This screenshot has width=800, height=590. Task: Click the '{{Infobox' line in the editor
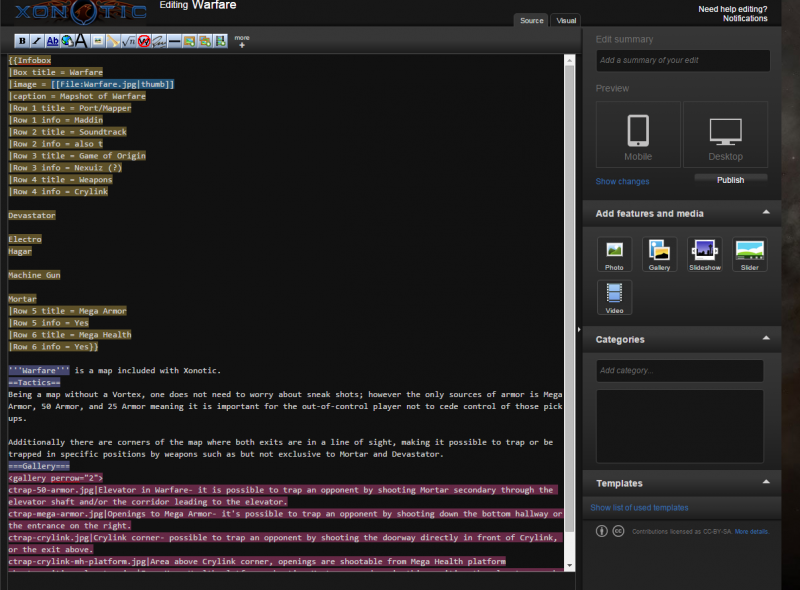30,60
